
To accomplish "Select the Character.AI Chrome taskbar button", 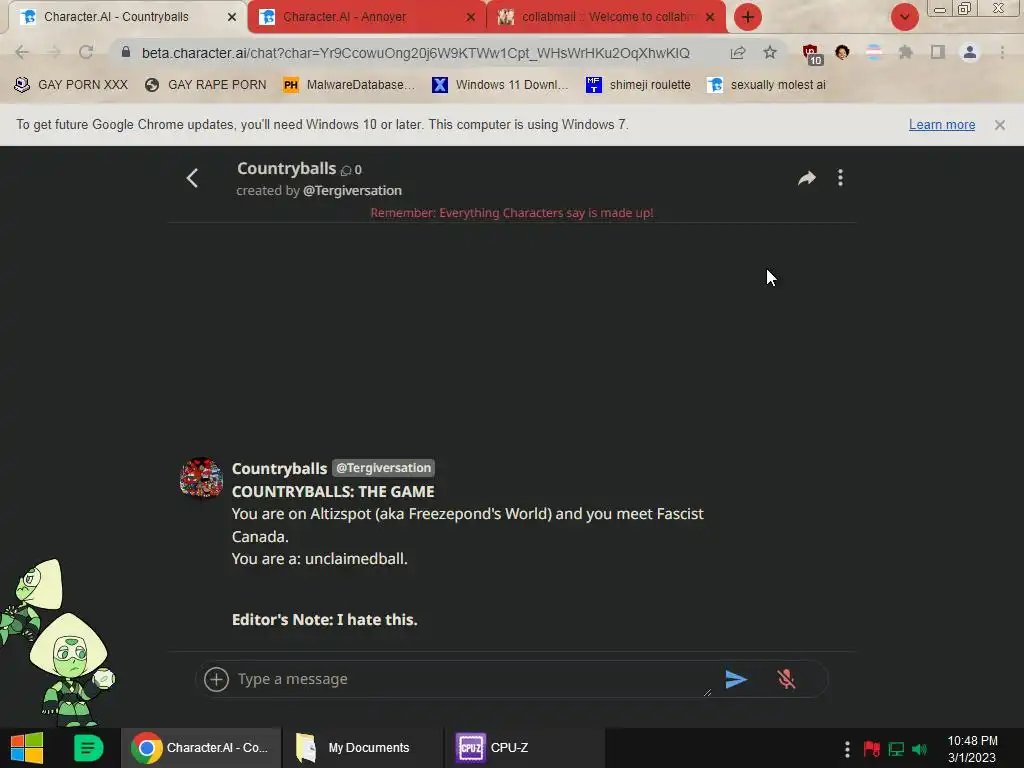I will [x=200, y=748].
